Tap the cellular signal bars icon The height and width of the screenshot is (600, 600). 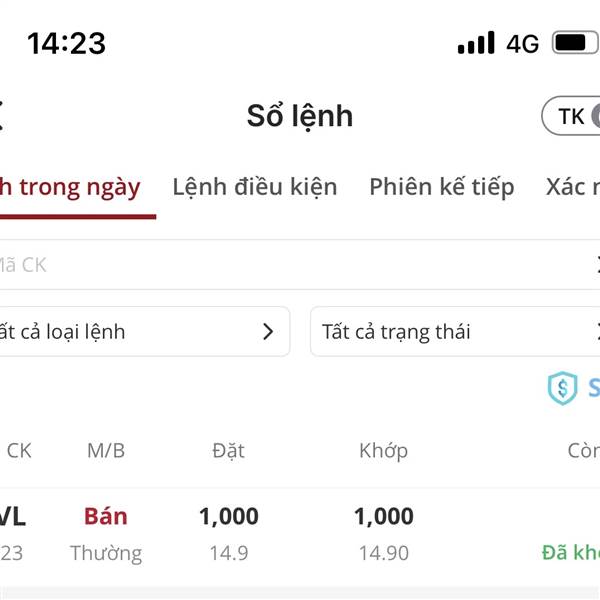point(476,43)
